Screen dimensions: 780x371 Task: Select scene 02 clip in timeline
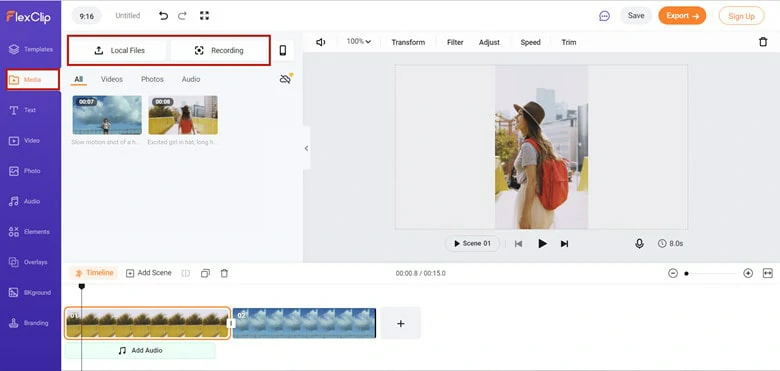pos(304,323)
